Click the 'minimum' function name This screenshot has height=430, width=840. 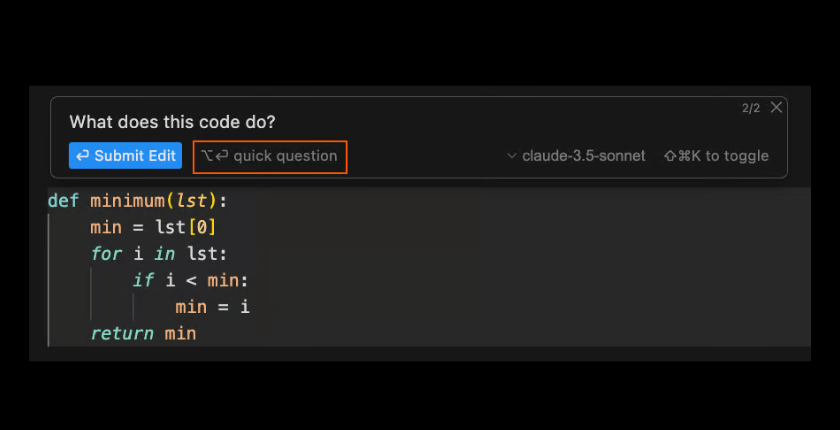click(127, 200)
